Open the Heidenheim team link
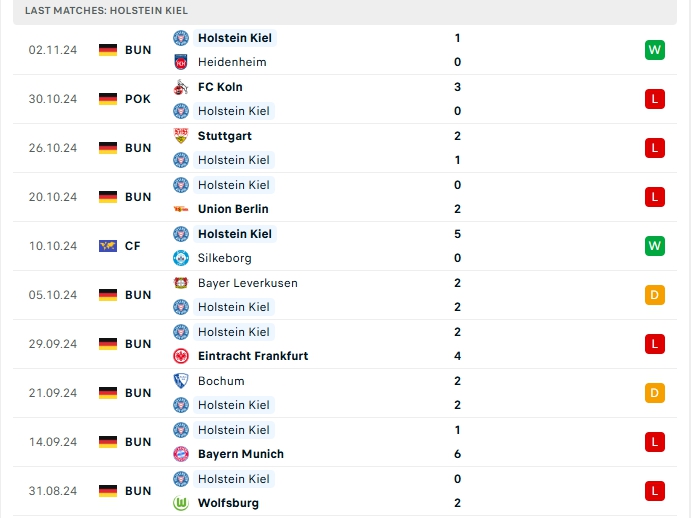The height and width of the screenshot is (518, 691). pos(231,62)
